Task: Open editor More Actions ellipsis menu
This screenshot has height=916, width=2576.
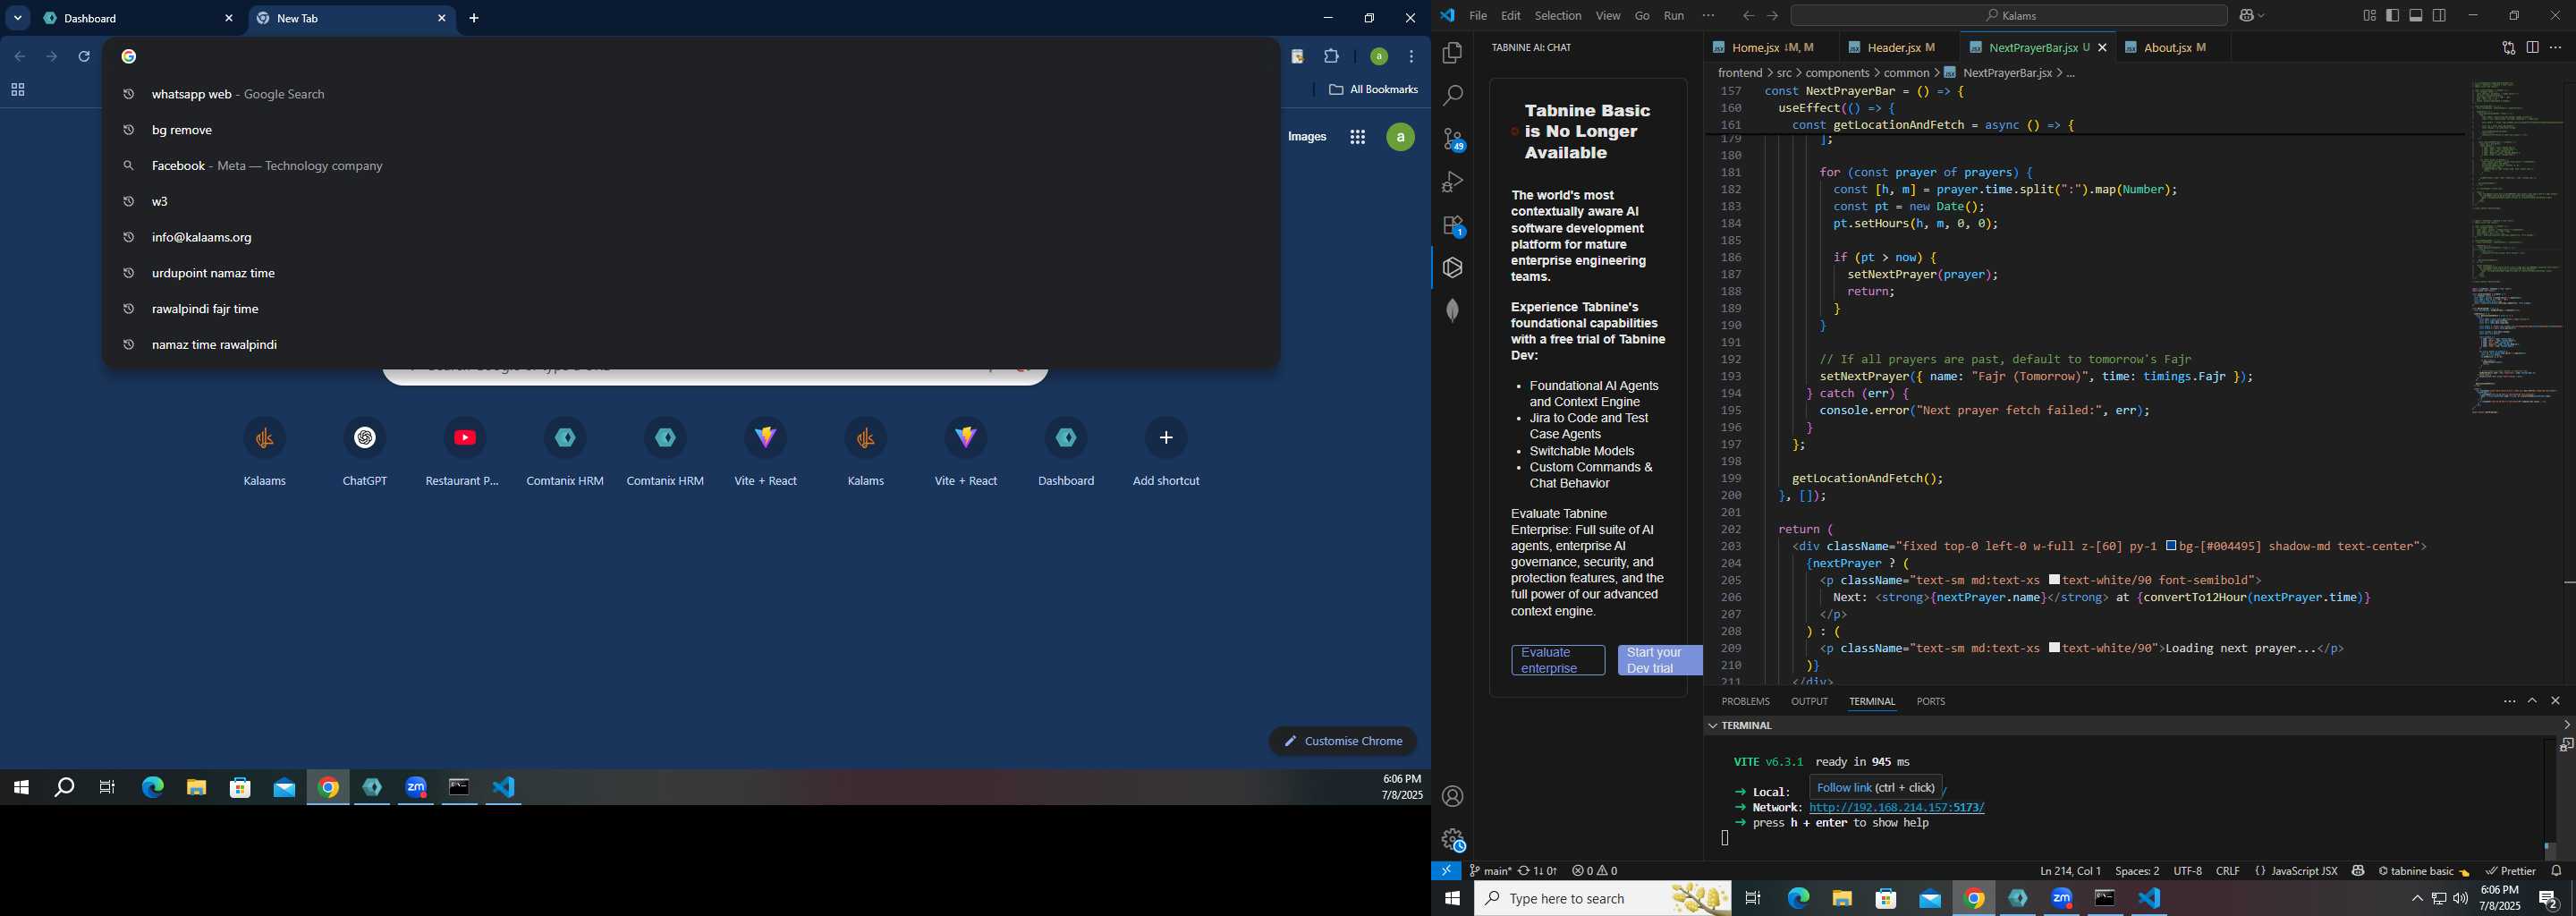Action: pos(2556,48)
